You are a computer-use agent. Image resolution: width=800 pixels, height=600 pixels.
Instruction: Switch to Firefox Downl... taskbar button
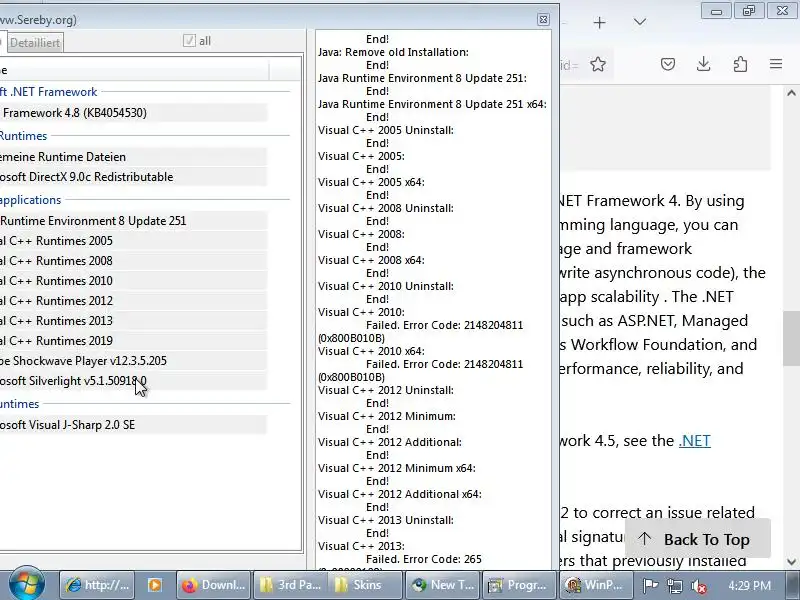pyautogui.click(x=214, y=585)
